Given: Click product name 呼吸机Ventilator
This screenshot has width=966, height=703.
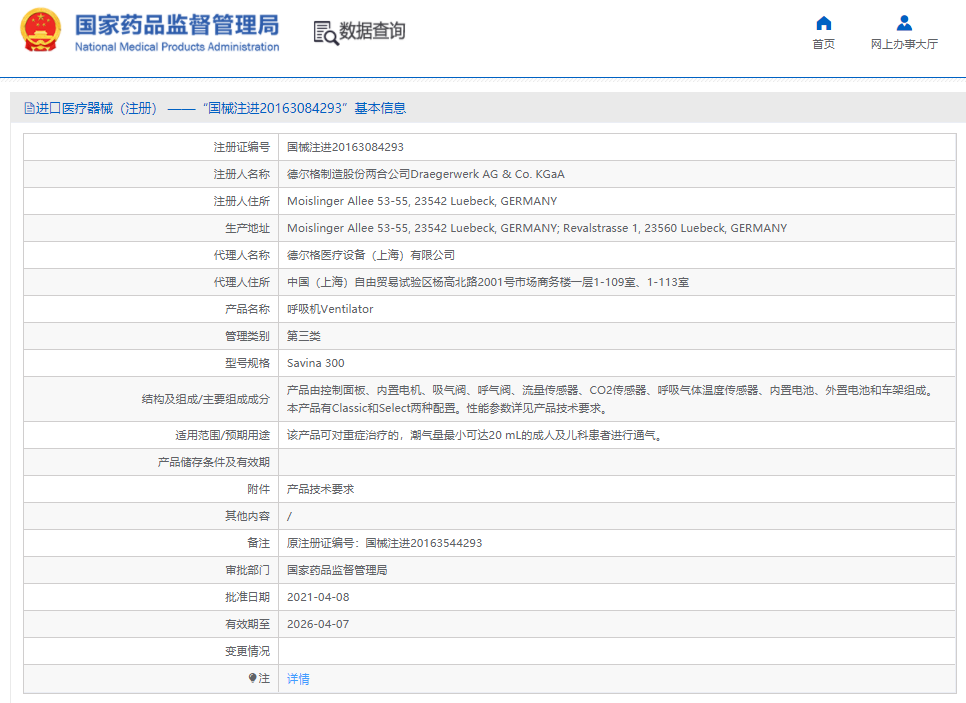Looking at the screenshot, I should point(330,309).
